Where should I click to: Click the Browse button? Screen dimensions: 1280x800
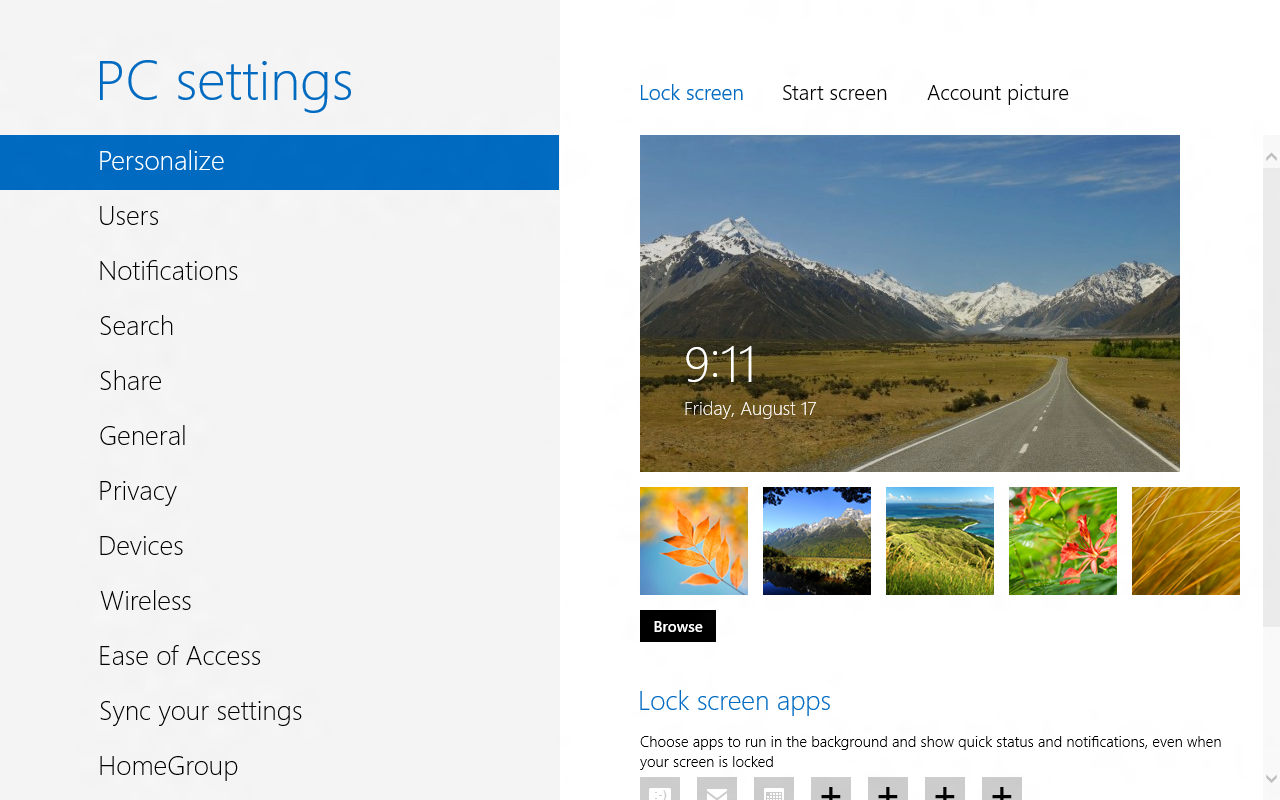click(x=677, y=626)
